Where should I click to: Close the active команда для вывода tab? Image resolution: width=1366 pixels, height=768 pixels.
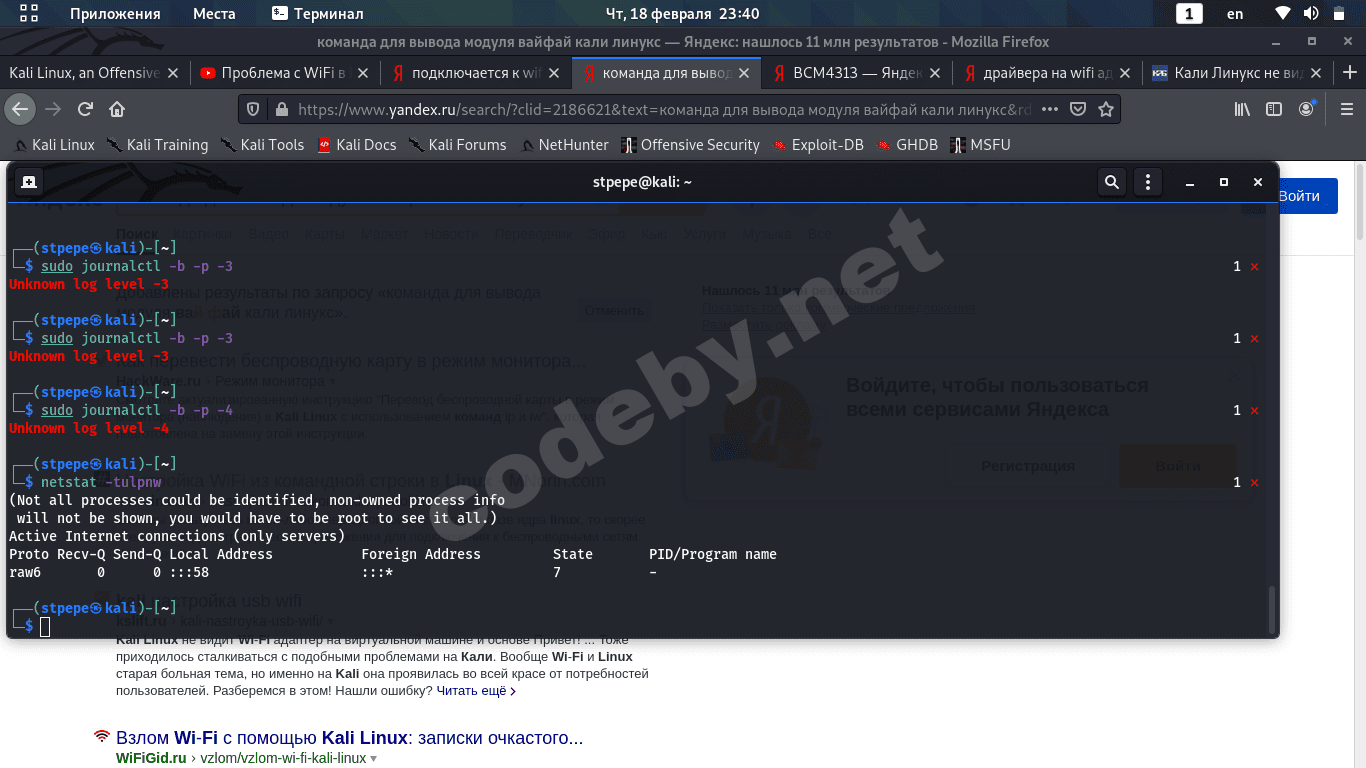point(744,73)
